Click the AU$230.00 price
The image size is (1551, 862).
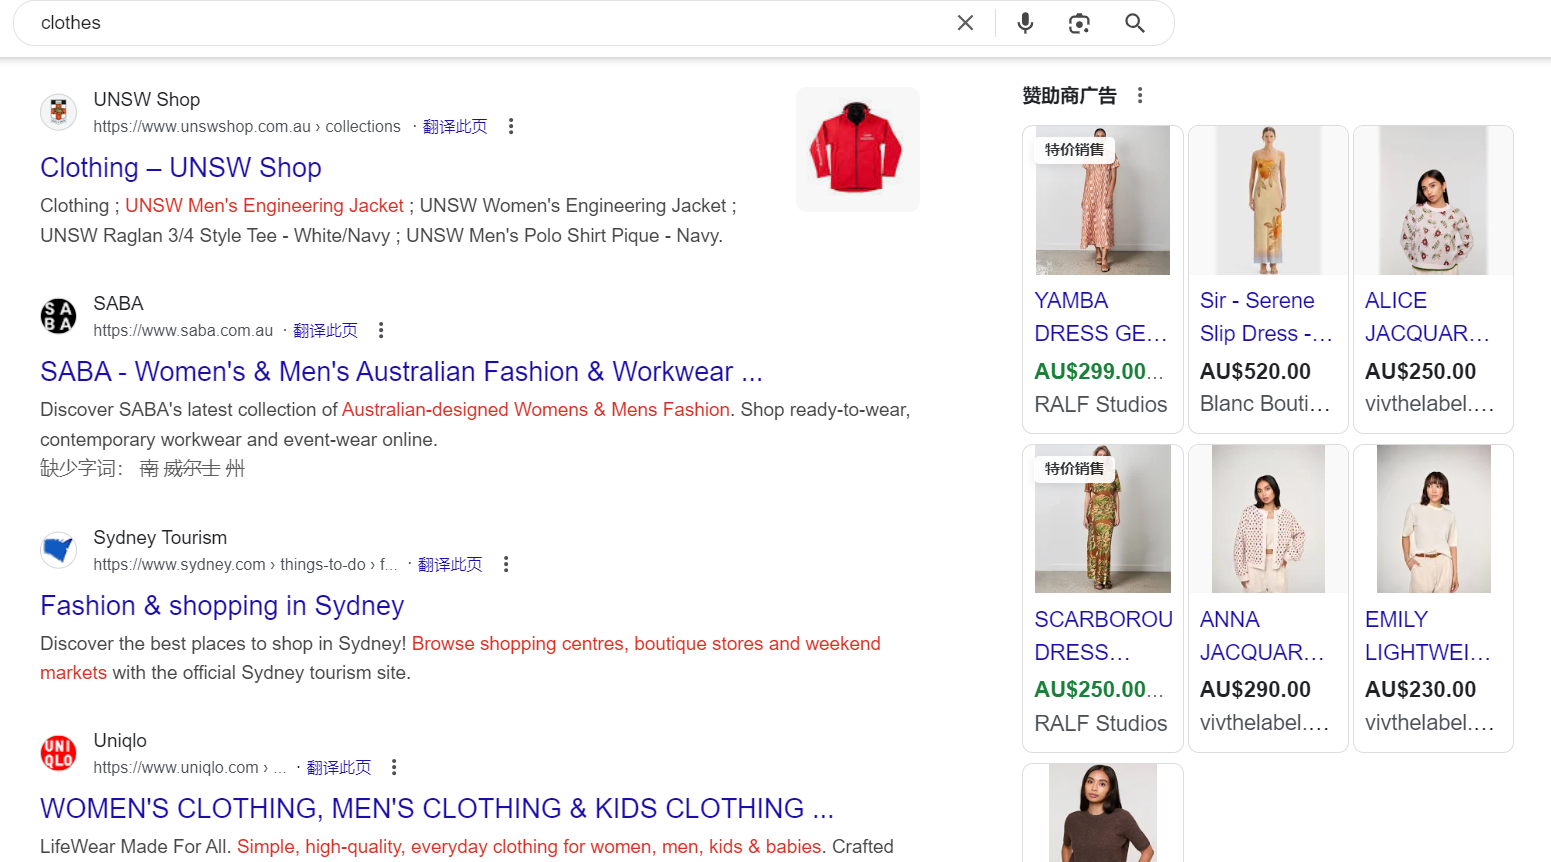1420,689
